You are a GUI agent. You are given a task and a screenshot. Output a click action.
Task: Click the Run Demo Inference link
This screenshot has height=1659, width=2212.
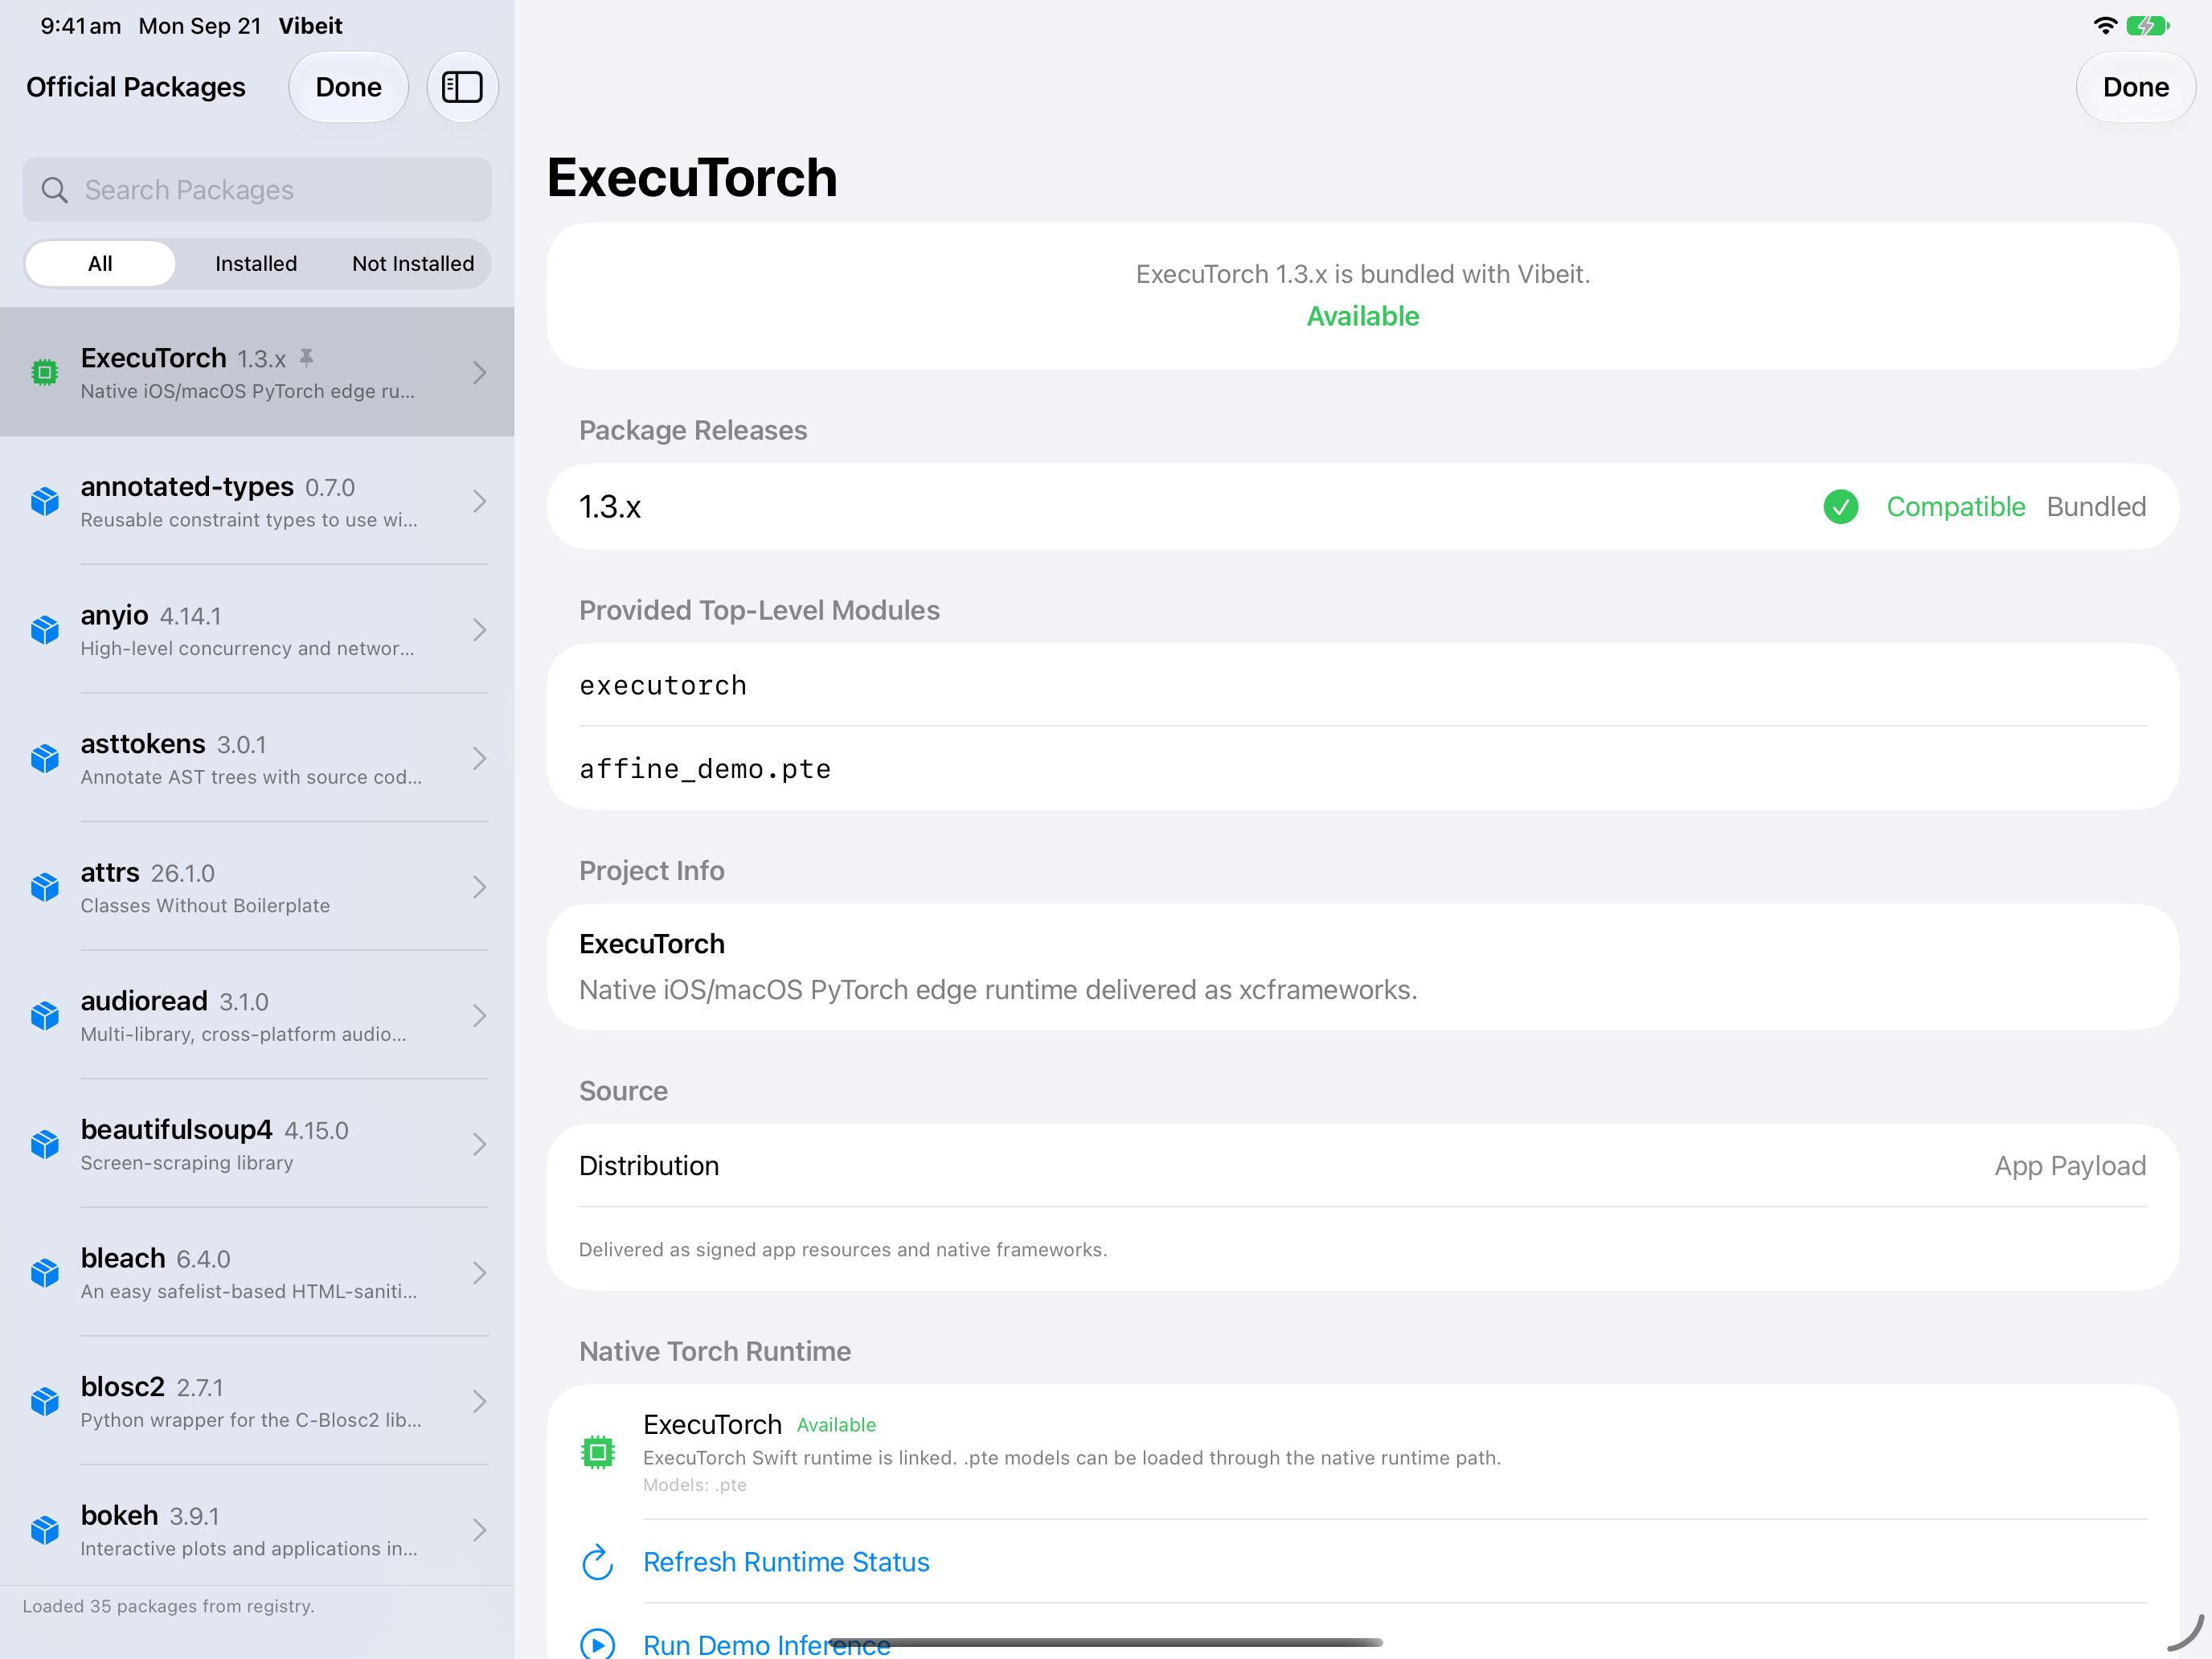tap(766, 1645)
